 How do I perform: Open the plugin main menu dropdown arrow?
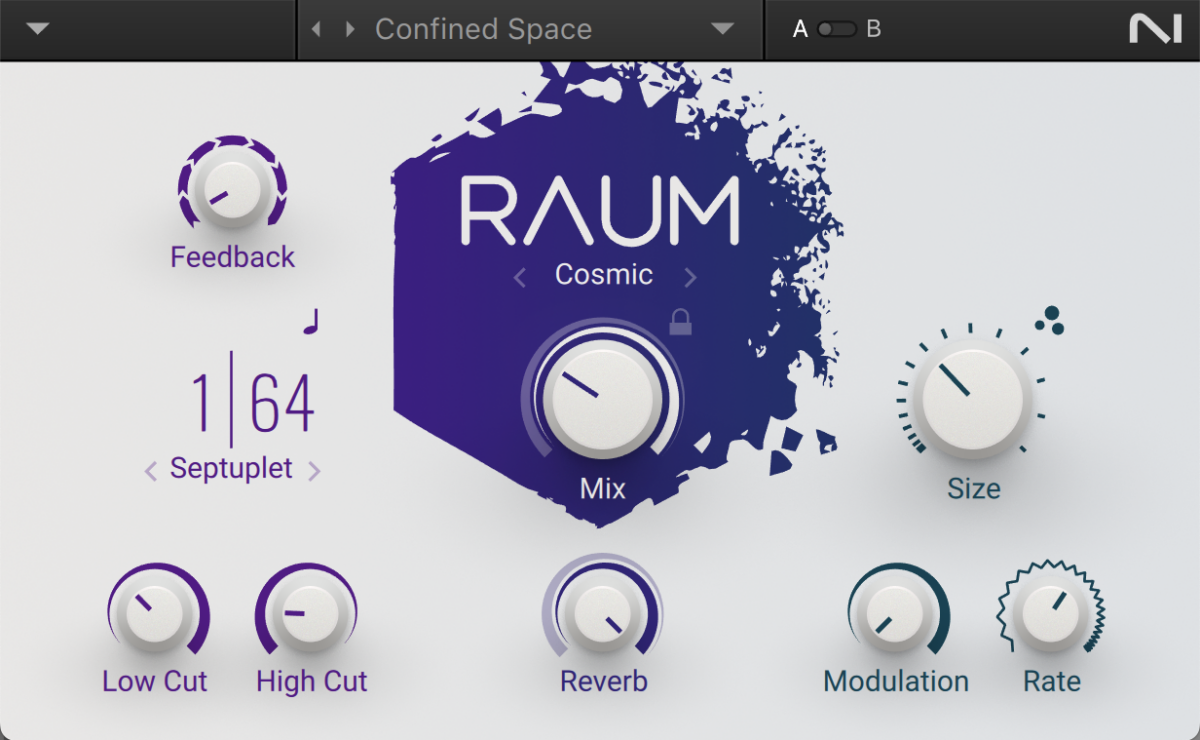coord(38,29)
